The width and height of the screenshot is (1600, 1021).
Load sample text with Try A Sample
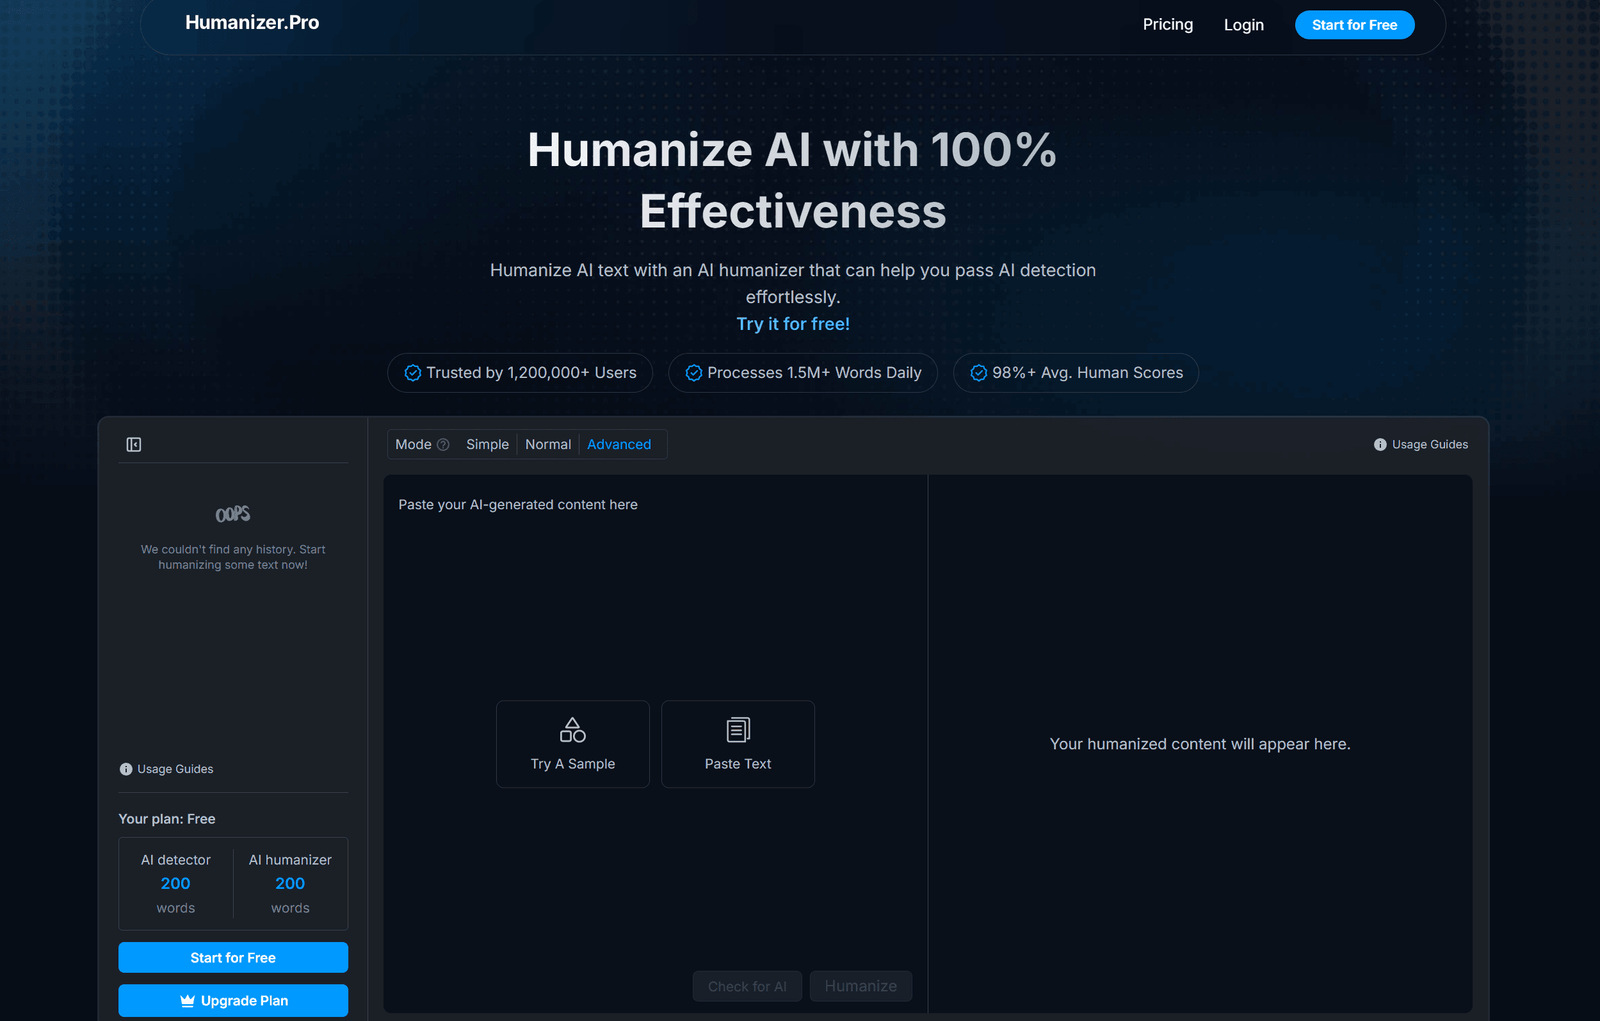[x=573, y=744]
